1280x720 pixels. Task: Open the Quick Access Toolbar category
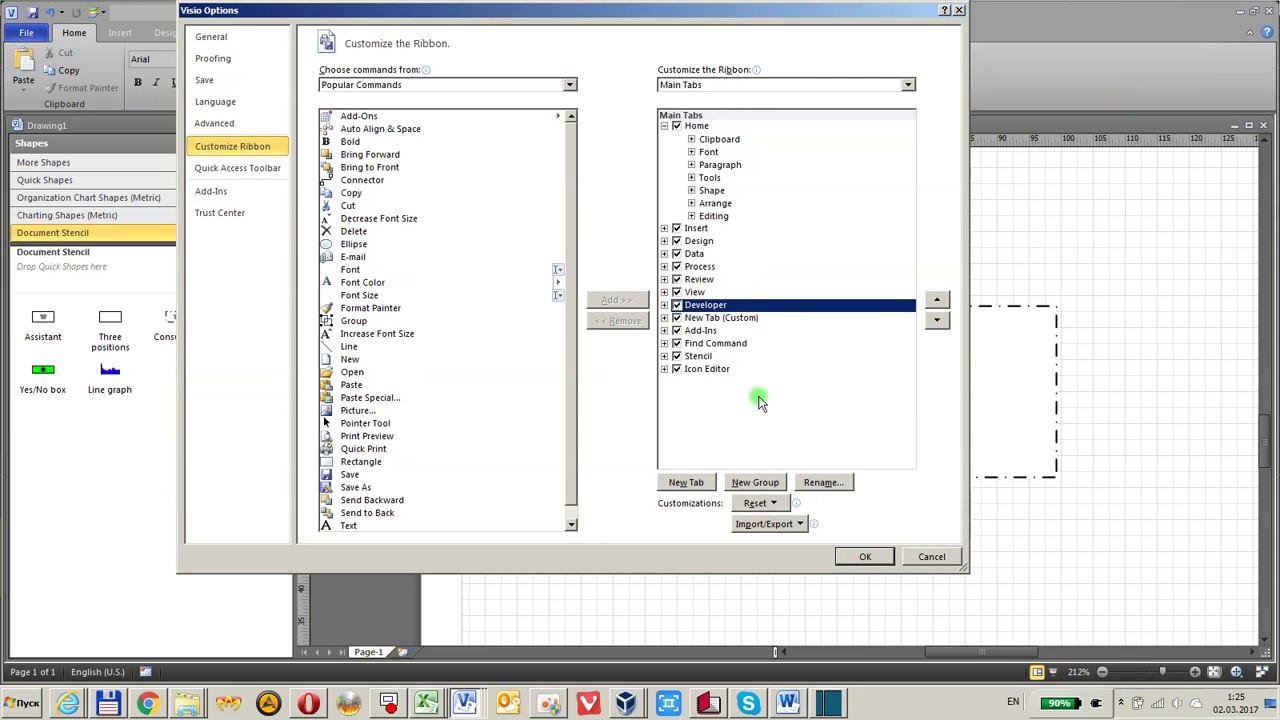click(238, 168)
